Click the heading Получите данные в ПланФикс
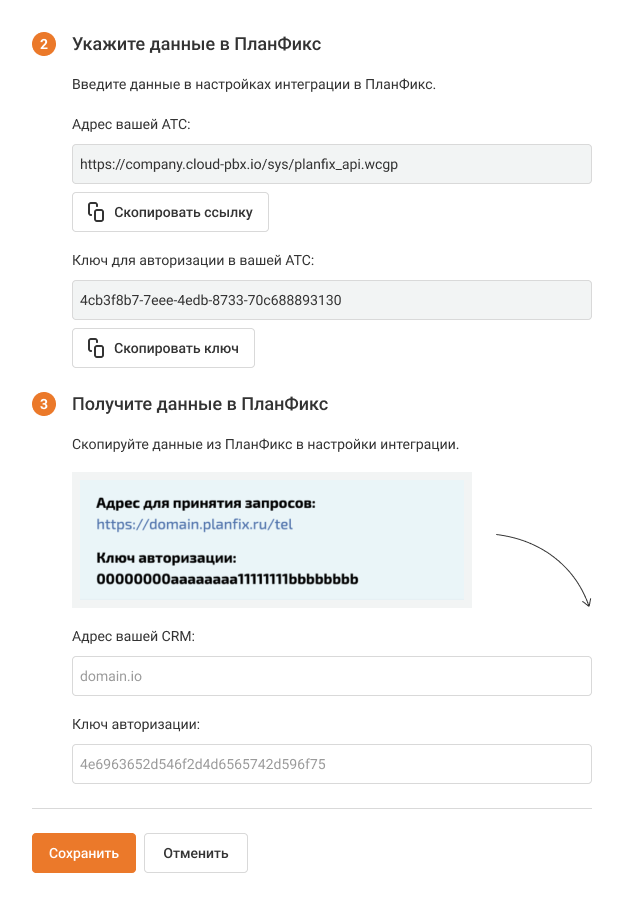Image resolution: width=624 pixels, height=905 pixels. [x=200, y=405]
